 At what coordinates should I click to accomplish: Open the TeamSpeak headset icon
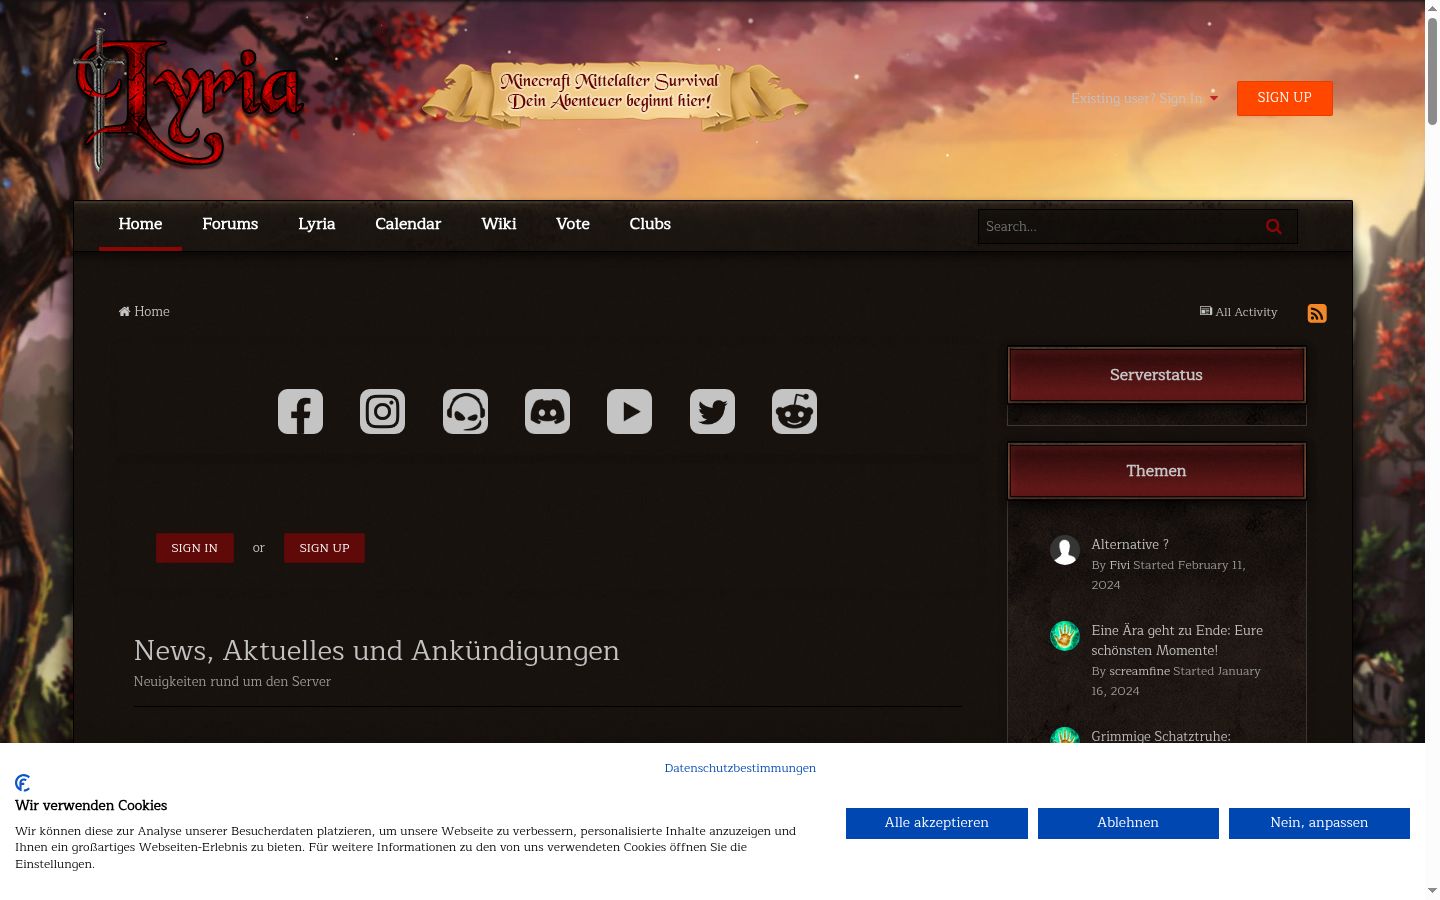click(465, 411)
